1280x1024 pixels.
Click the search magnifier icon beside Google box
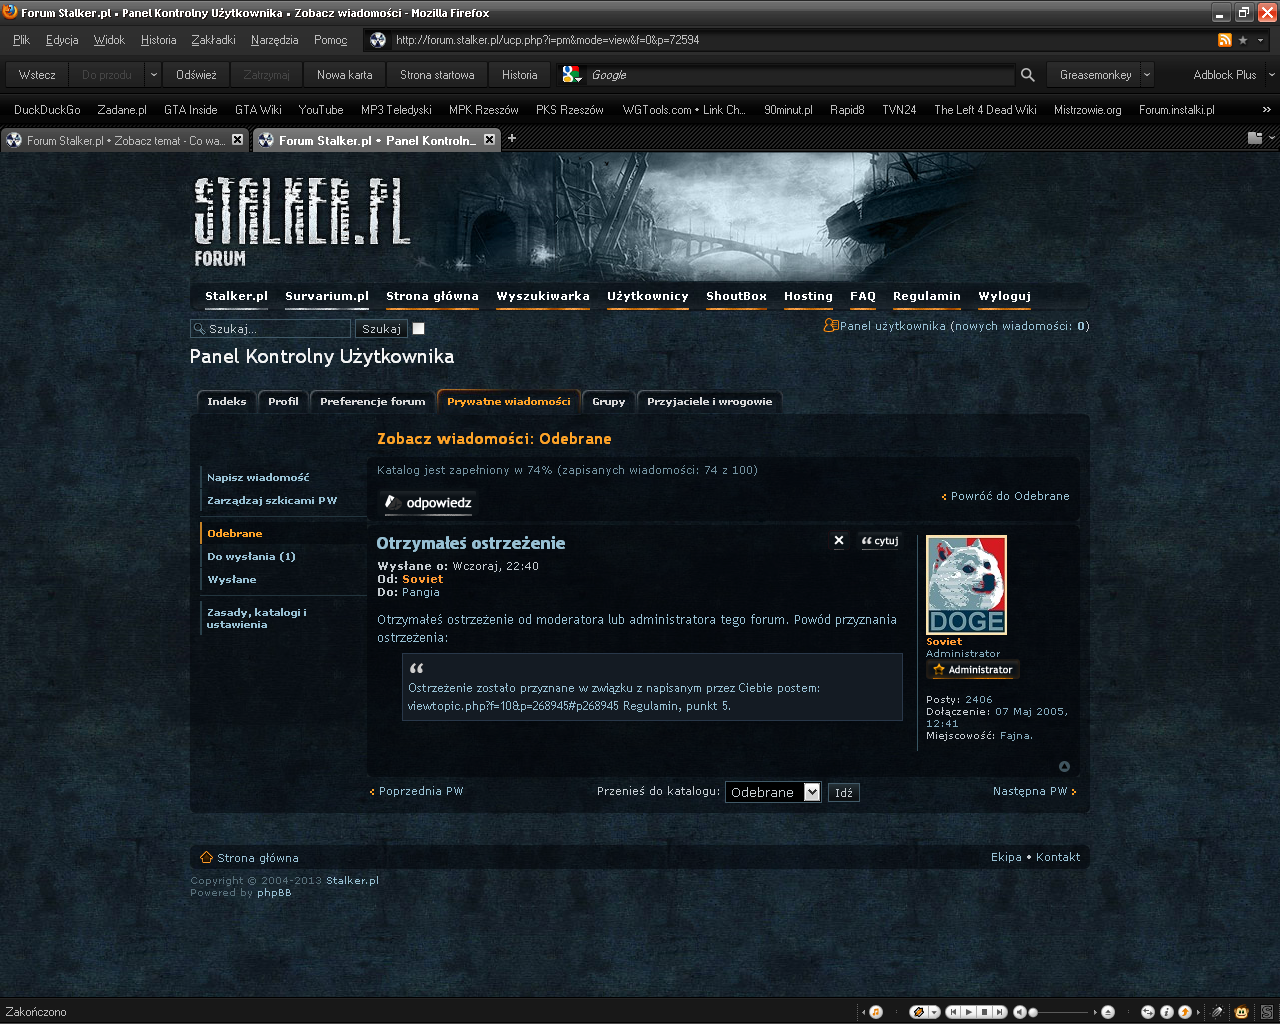1027,75
